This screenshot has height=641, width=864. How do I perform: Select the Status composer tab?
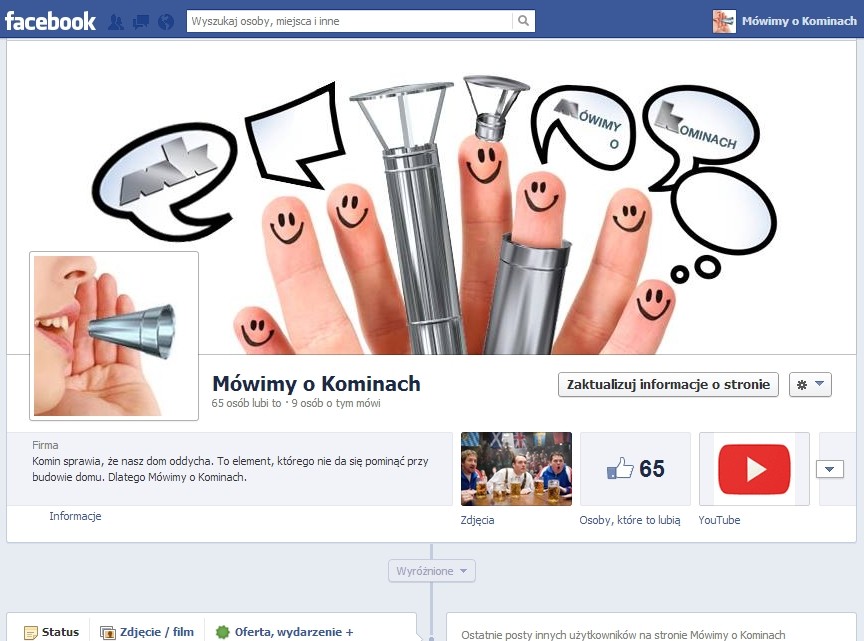pos(52,632)
